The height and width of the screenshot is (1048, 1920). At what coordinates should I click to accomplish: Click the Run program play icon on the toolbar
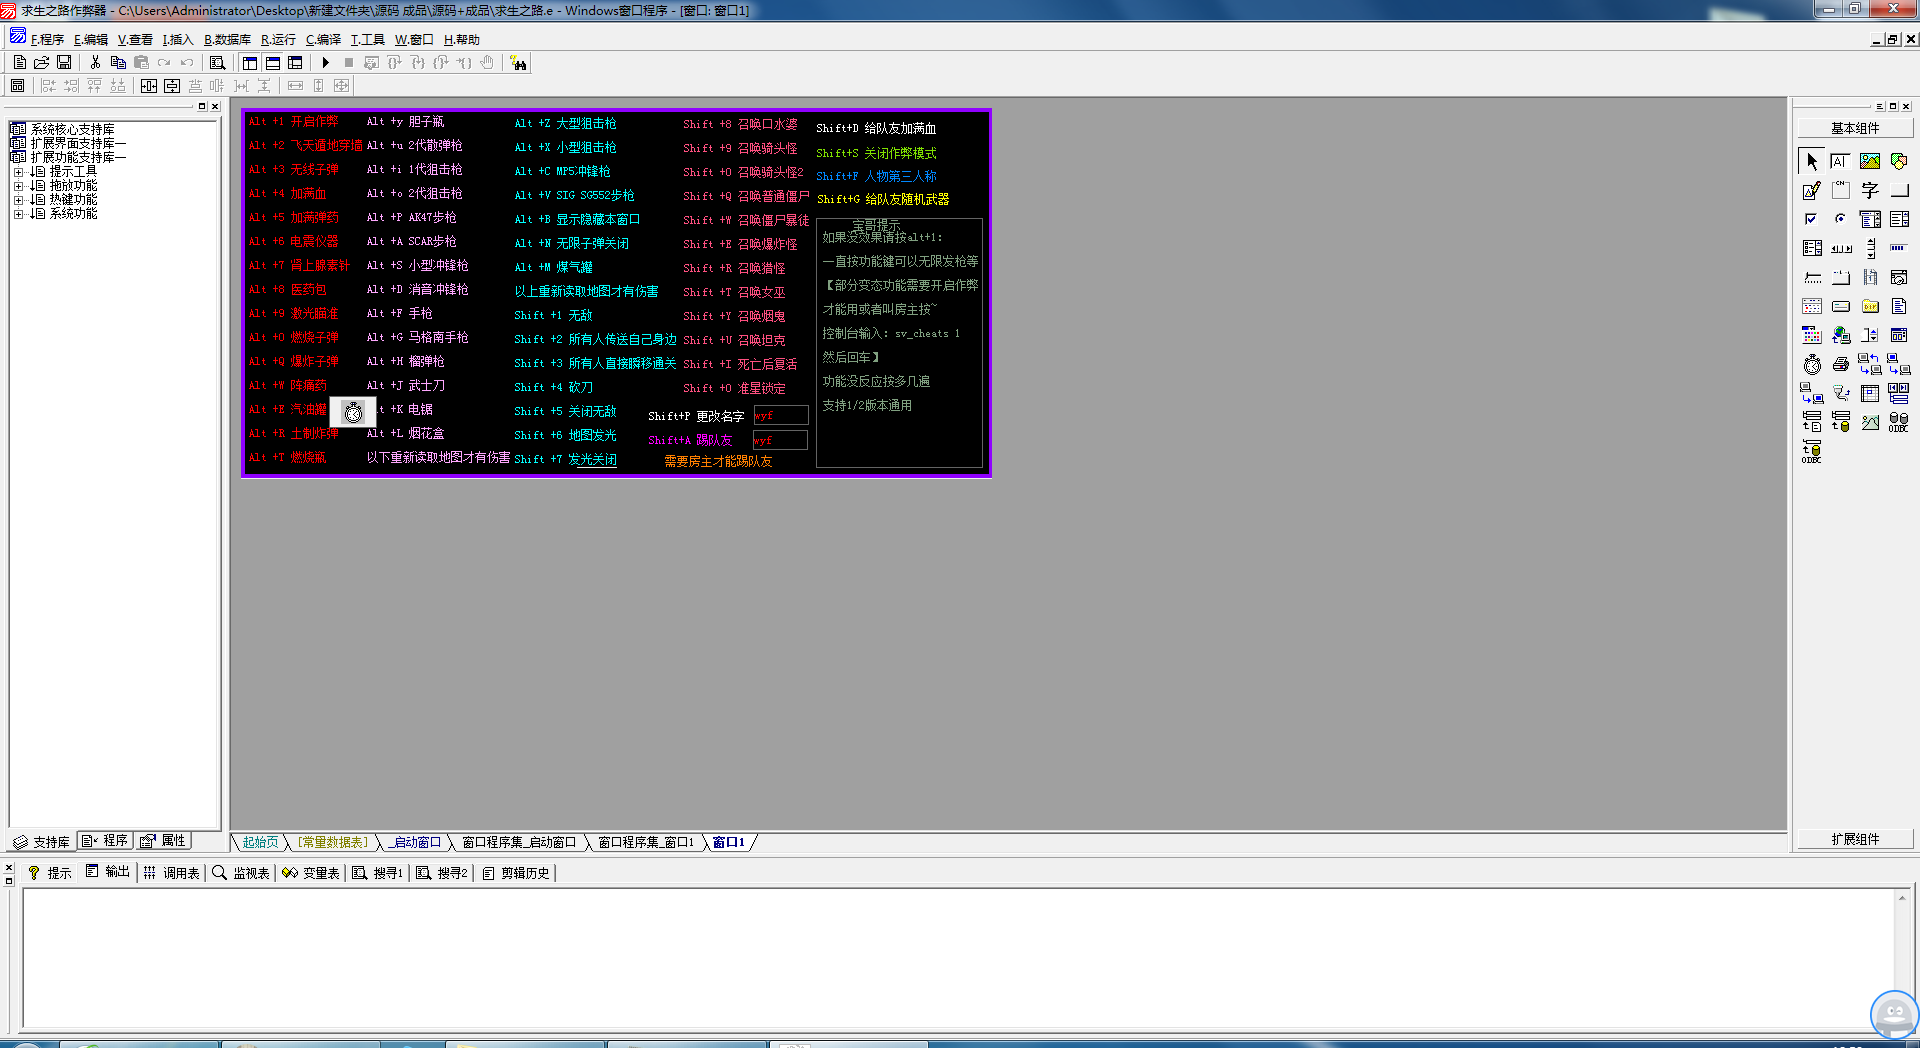point(326,63)
